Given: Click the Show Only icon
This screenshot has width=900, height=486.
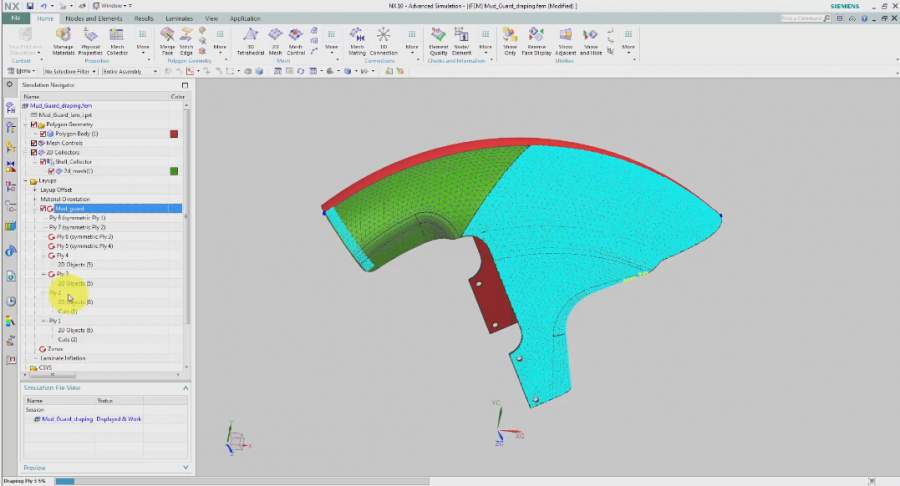Looking at the screenshot, I should click(x=510, y=42).
